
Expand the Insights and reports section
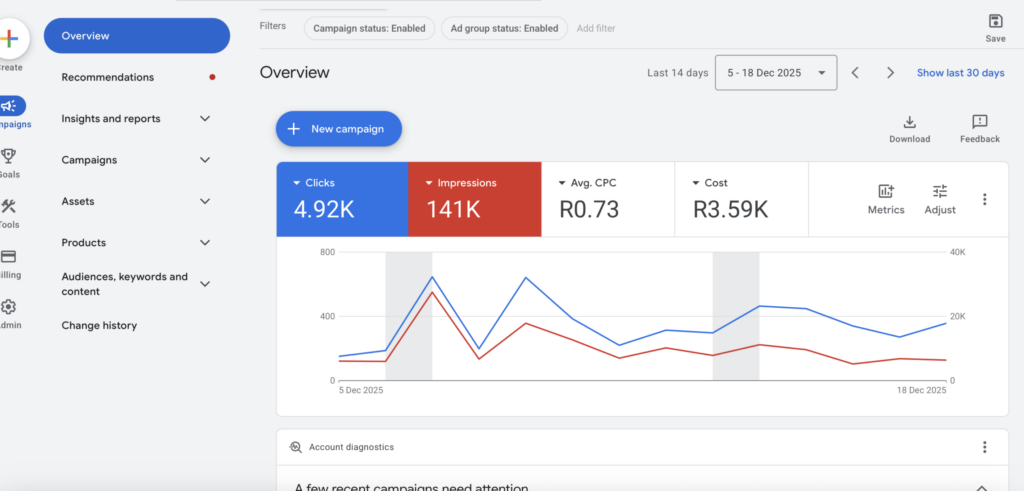click(136, 119)
